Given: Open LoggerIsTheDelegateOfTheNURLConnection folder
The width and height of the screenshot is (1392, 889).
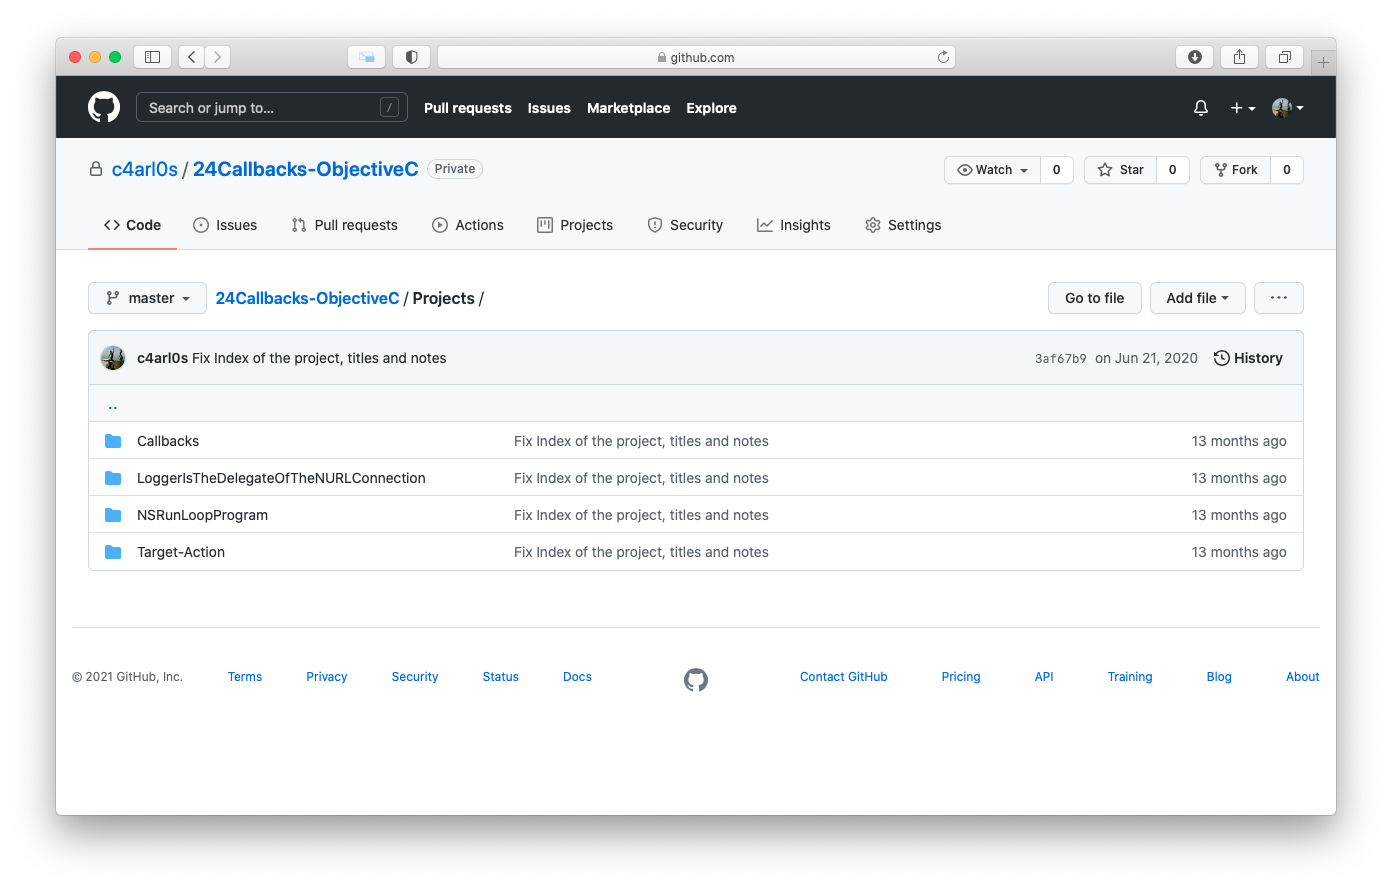Looking at the screenshot, I should tap(281, 478).
